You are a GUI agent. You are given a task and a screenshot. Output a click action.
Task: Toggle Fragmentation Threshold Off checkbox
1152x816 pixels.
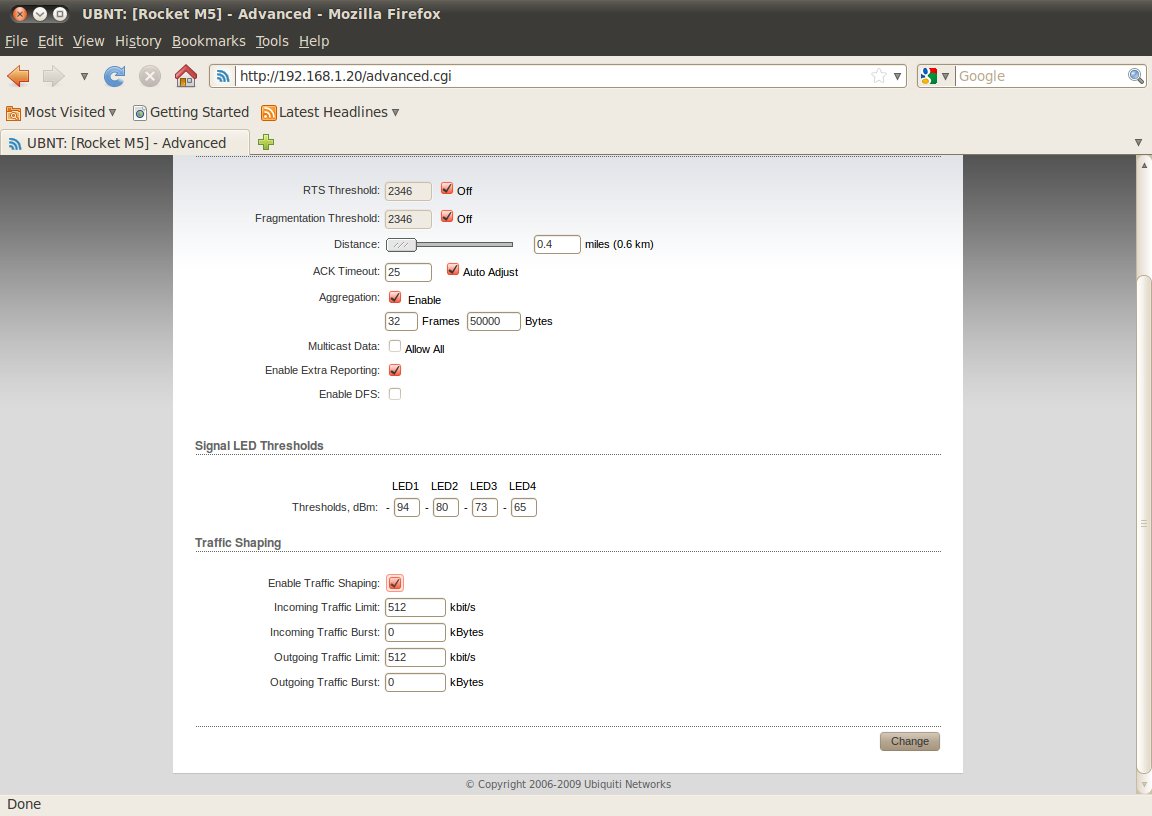pos(447,217)
